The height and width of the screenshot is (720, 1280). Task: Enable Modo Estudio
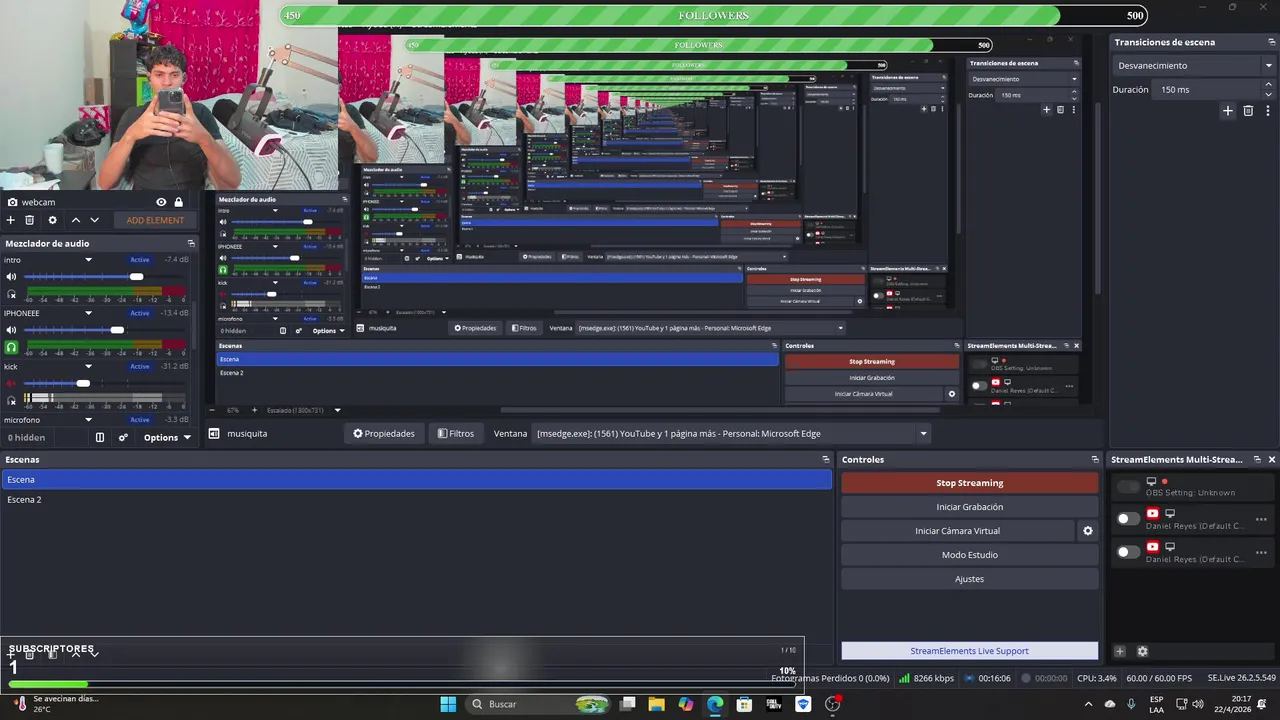coord(970,555)
